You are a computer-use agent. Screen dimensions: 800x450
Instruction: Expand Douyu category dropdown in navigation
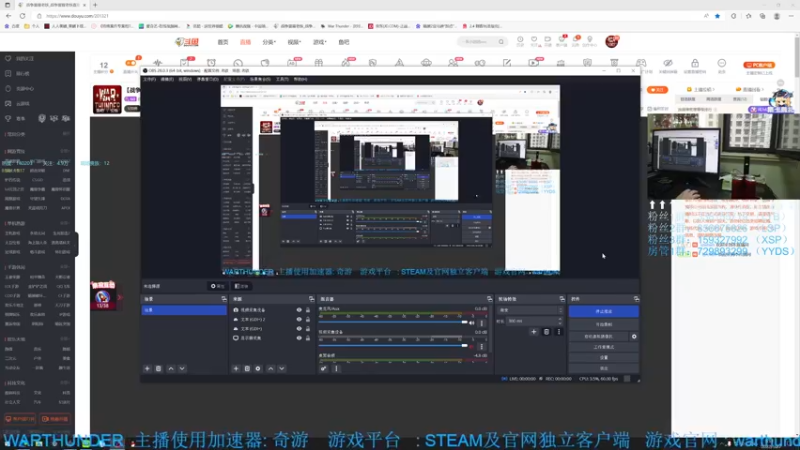tap(269, 42)
